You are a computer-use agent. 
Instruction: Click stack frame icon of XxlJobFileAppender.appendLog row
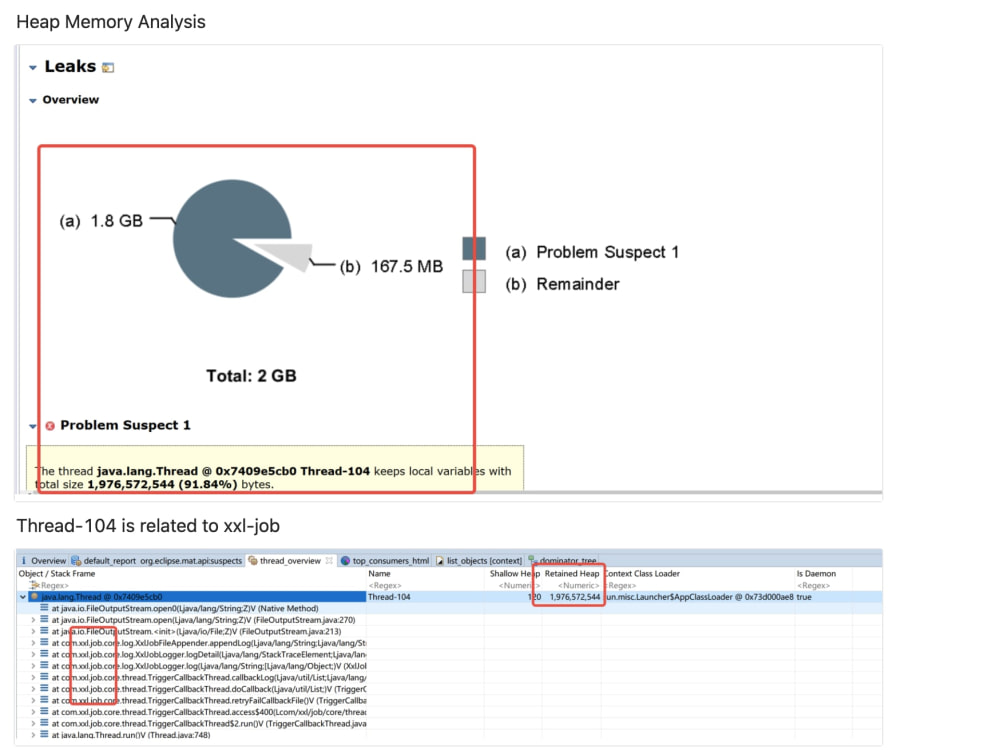click(x=44, y=643)
